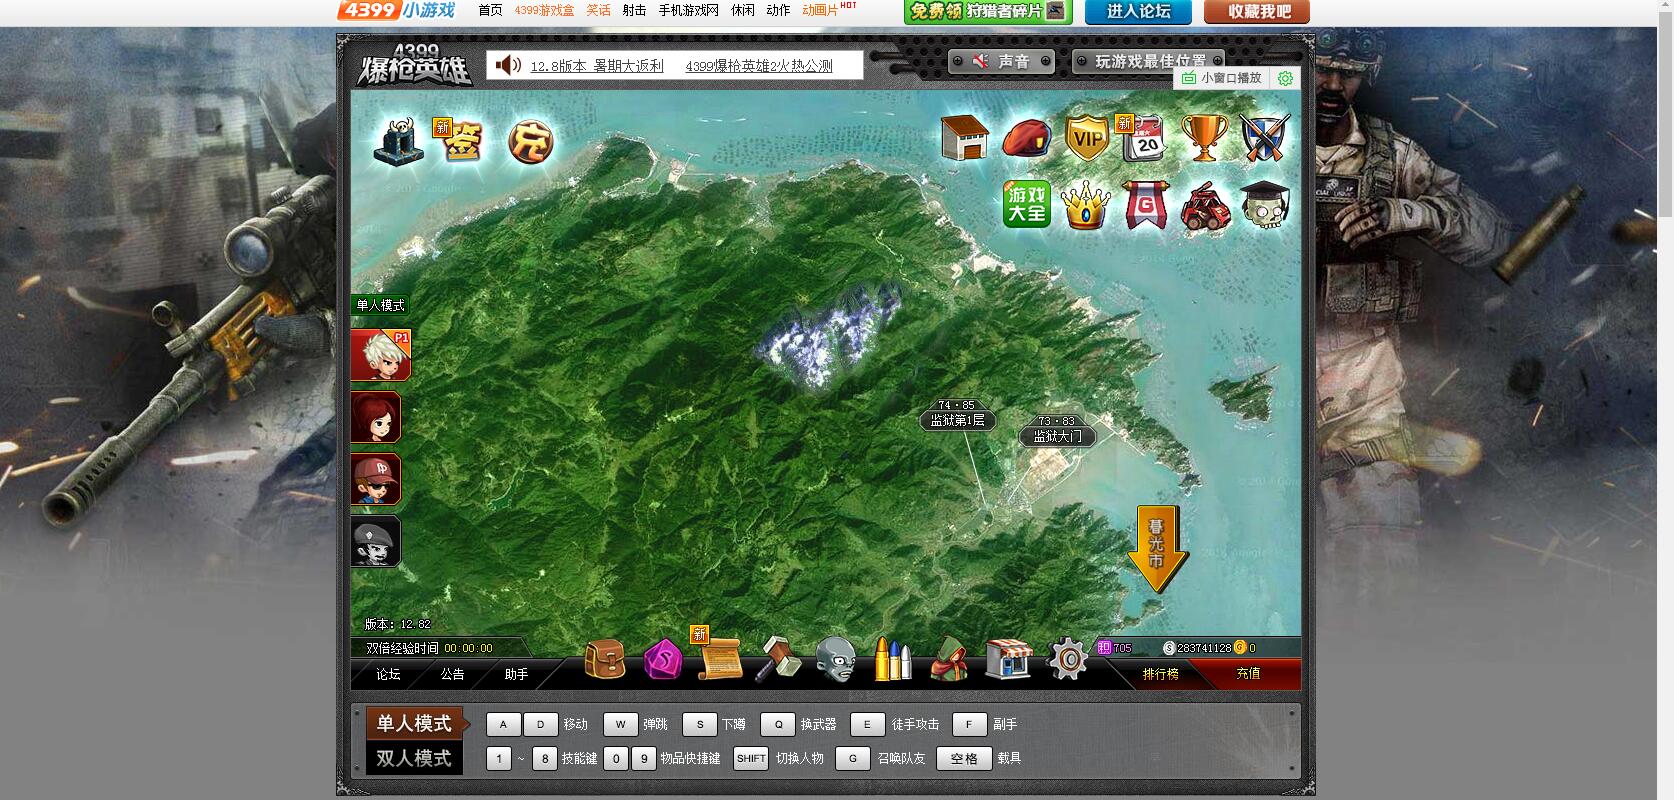Click 进入论坛 button
Screen dimensions: 1674x800
coord(1139,12)
